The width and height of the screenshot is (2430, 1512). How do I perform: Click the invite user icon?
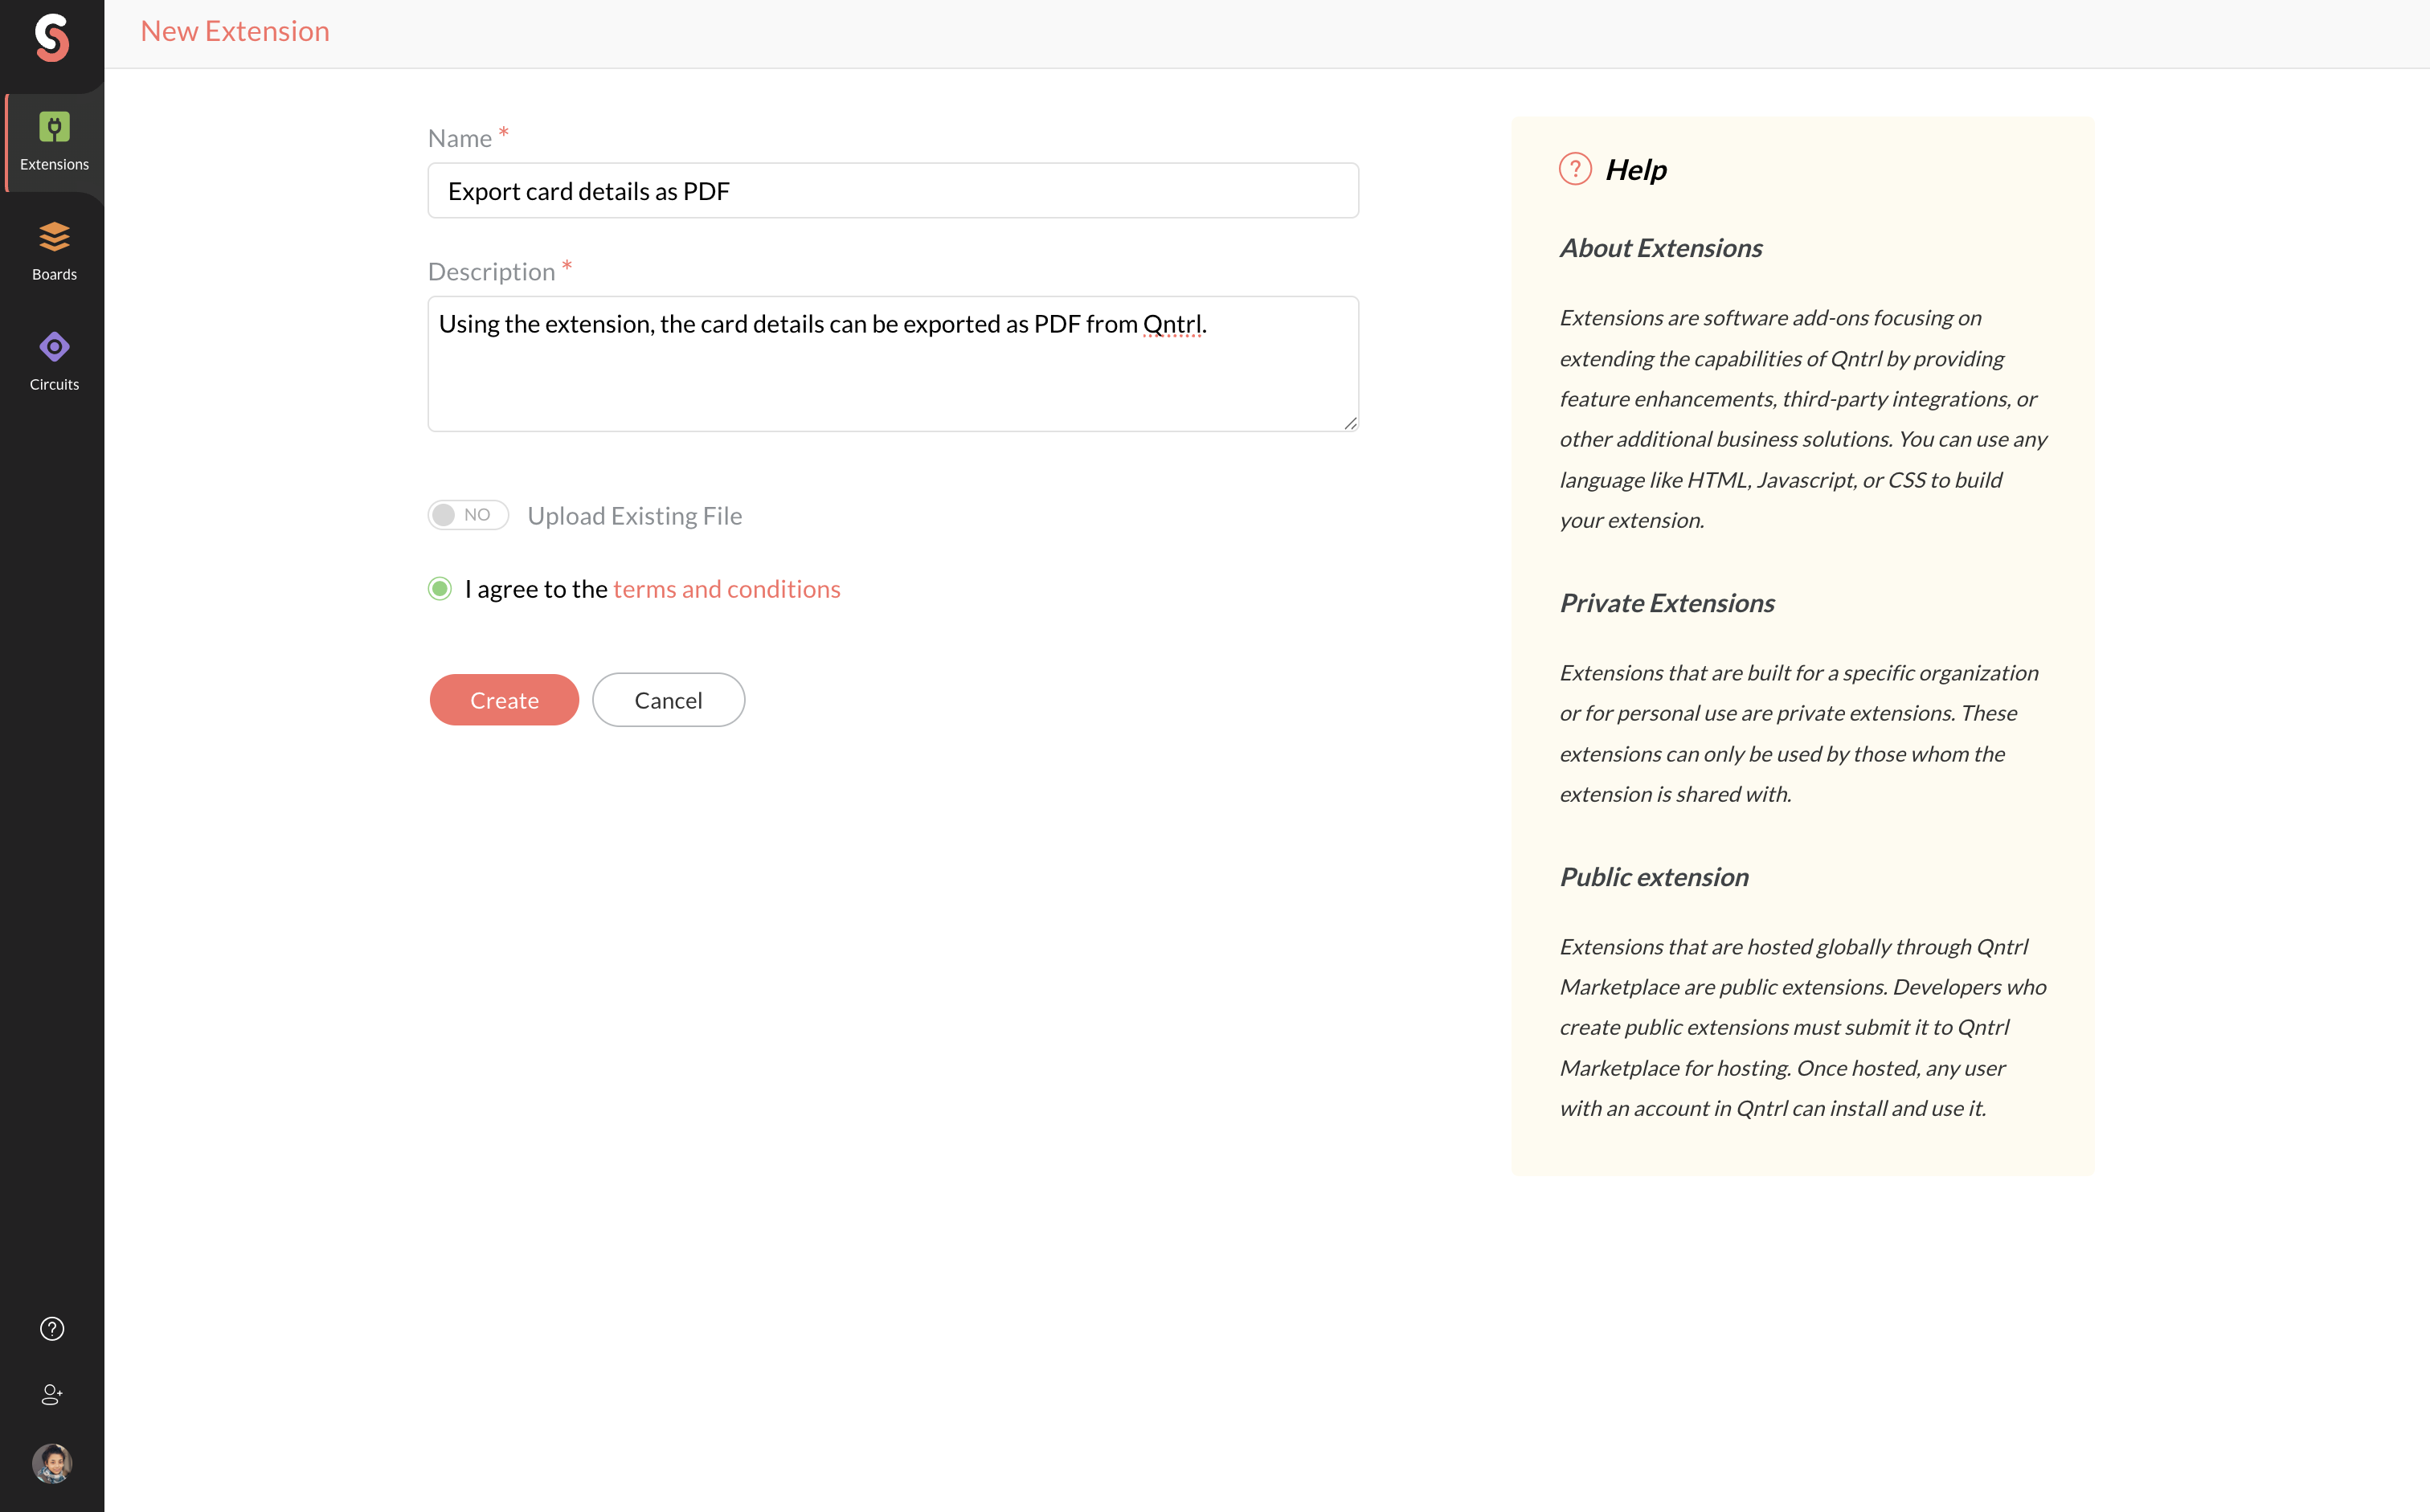click(x=52, y=1394)
